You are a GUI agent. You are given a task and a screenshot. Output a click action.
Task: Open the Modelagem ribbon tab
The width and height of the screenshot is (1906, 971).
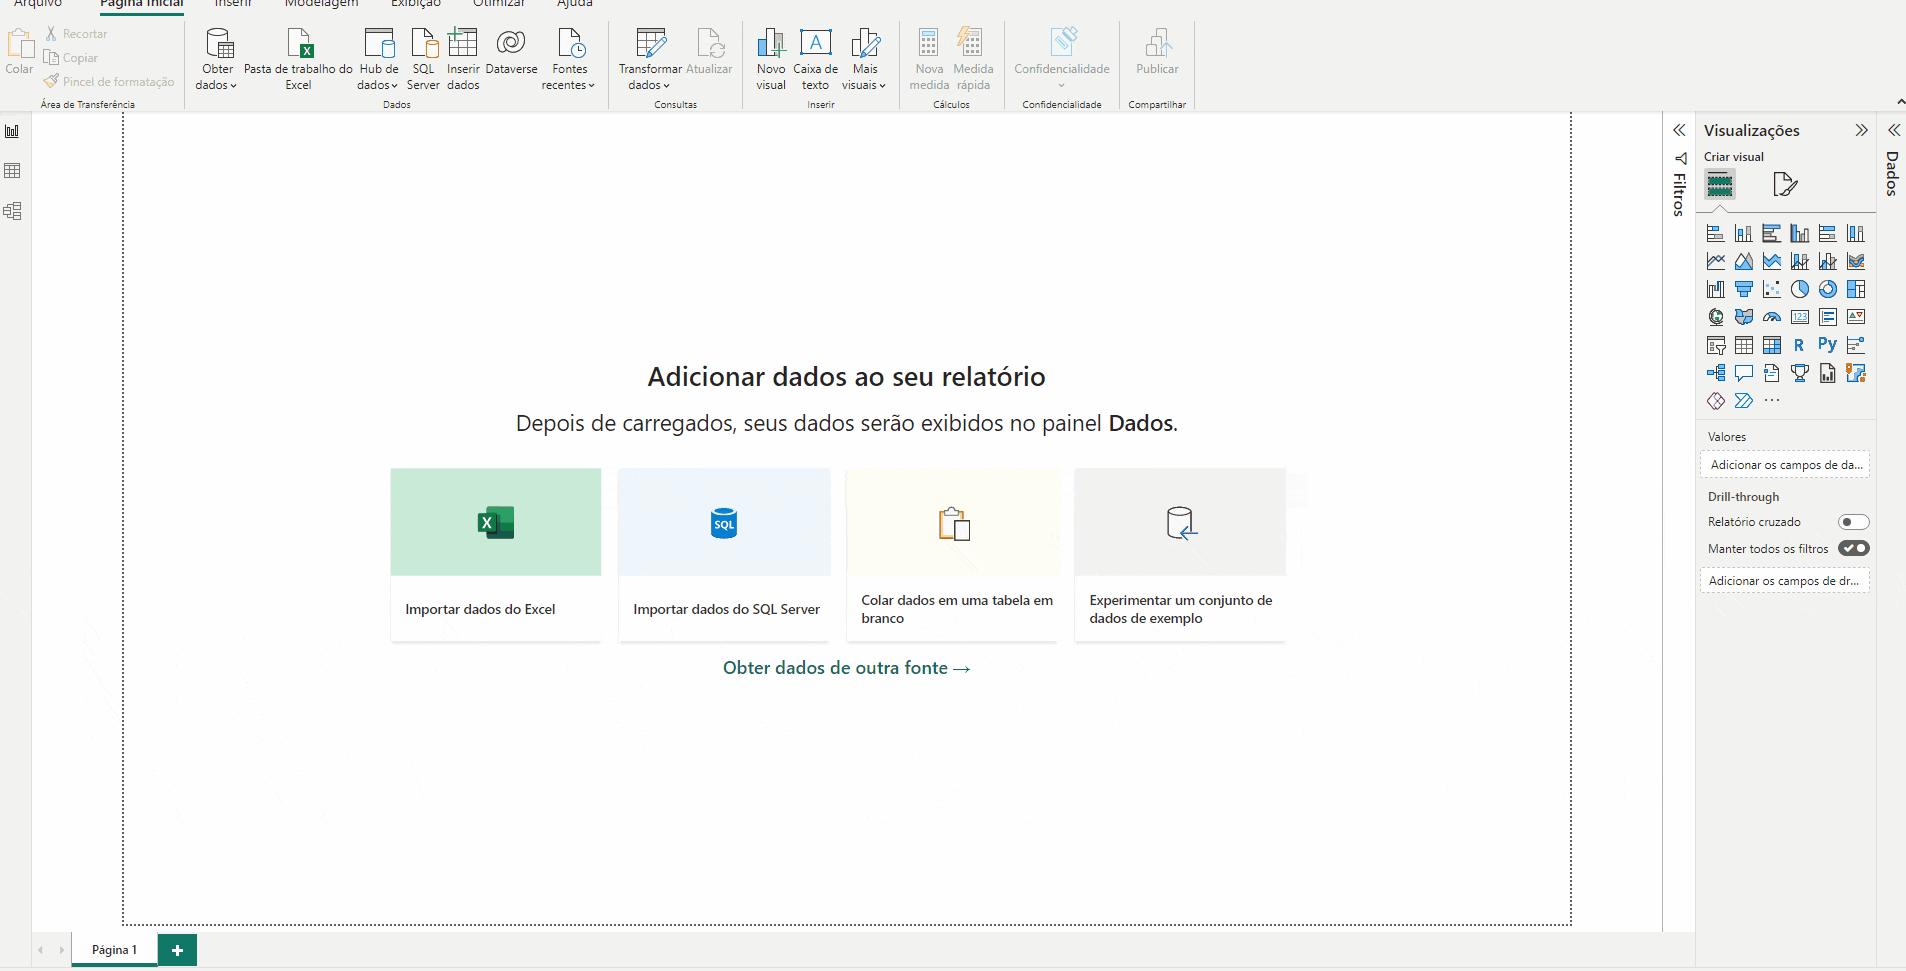pos(321,4)
